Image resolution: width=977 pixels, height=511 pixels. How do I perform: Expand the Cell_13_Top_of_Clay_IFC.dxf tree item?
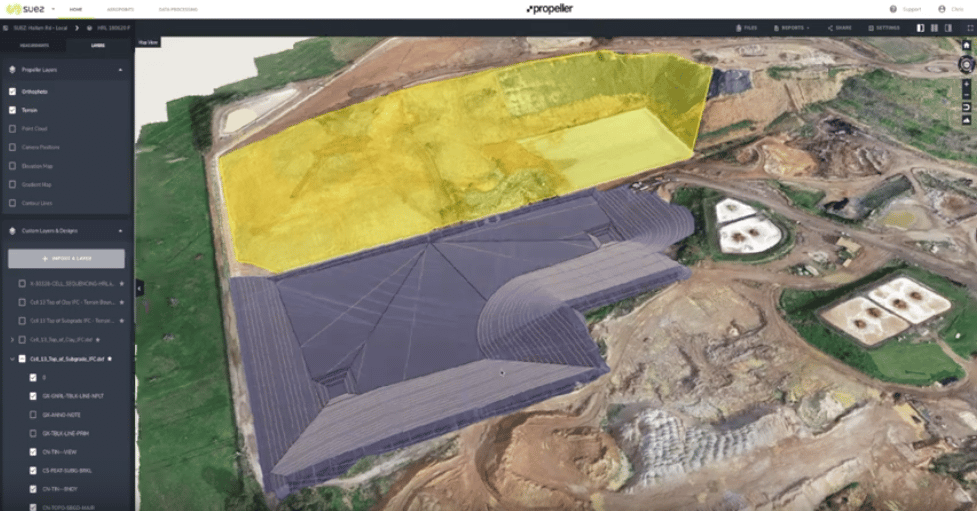tap(11, 340)
